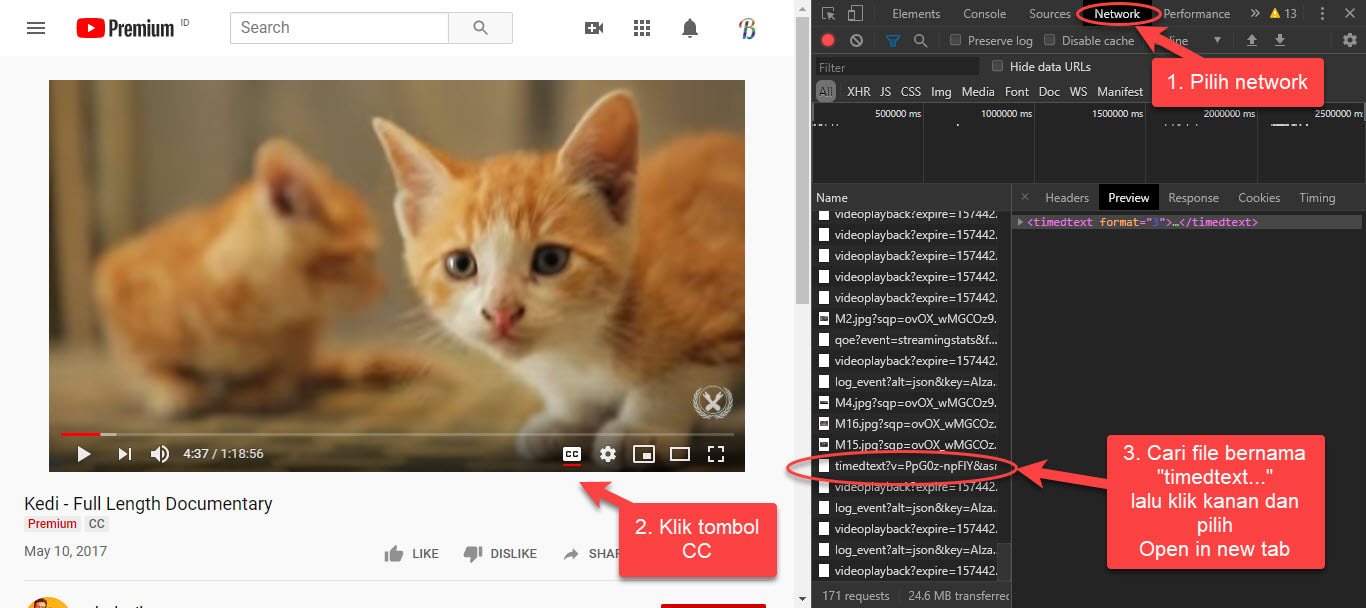Close request details pane with X
Screen dimensions: 1366x608
click(x=1024, y=197)
